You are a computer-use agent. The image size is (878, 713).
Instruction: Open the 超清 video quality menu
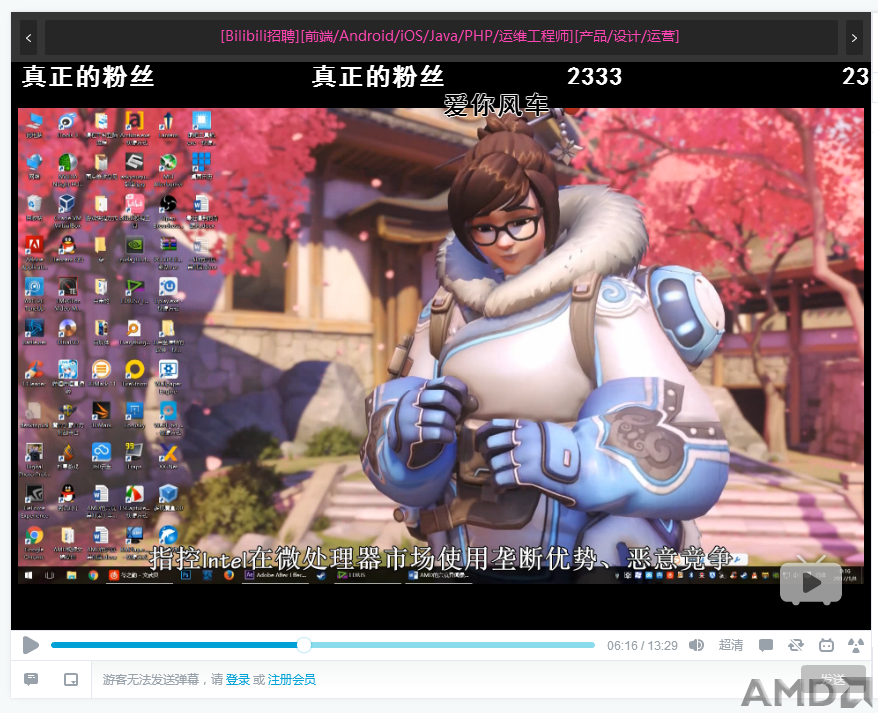731,645
